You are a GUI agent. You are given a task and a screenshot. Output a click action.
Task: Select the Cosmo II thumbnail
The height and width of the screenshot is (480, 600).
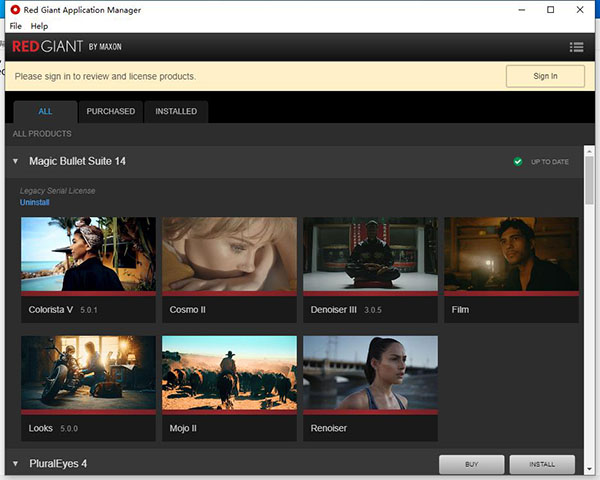point(230,254)
